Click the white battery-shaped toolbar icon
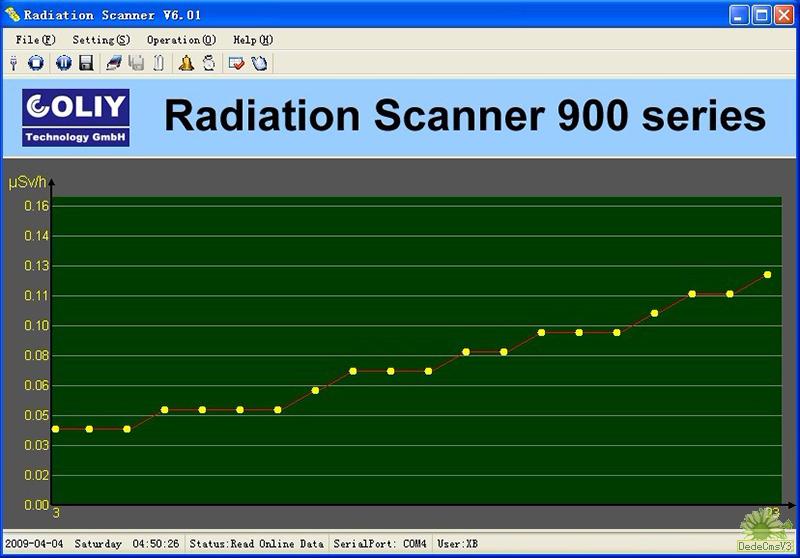 [158, 63]
